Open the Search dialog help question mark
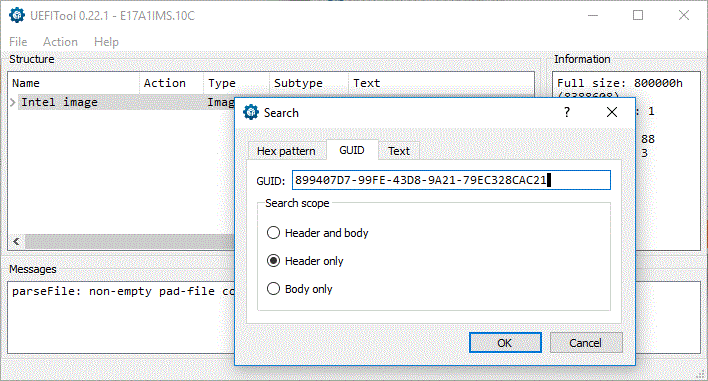708x381 pixels. (x=567, y=112)
